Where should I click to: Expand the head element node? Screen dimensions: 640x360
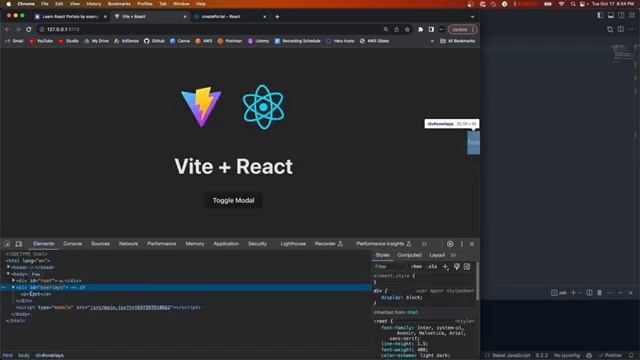click(x=8, y=267)
